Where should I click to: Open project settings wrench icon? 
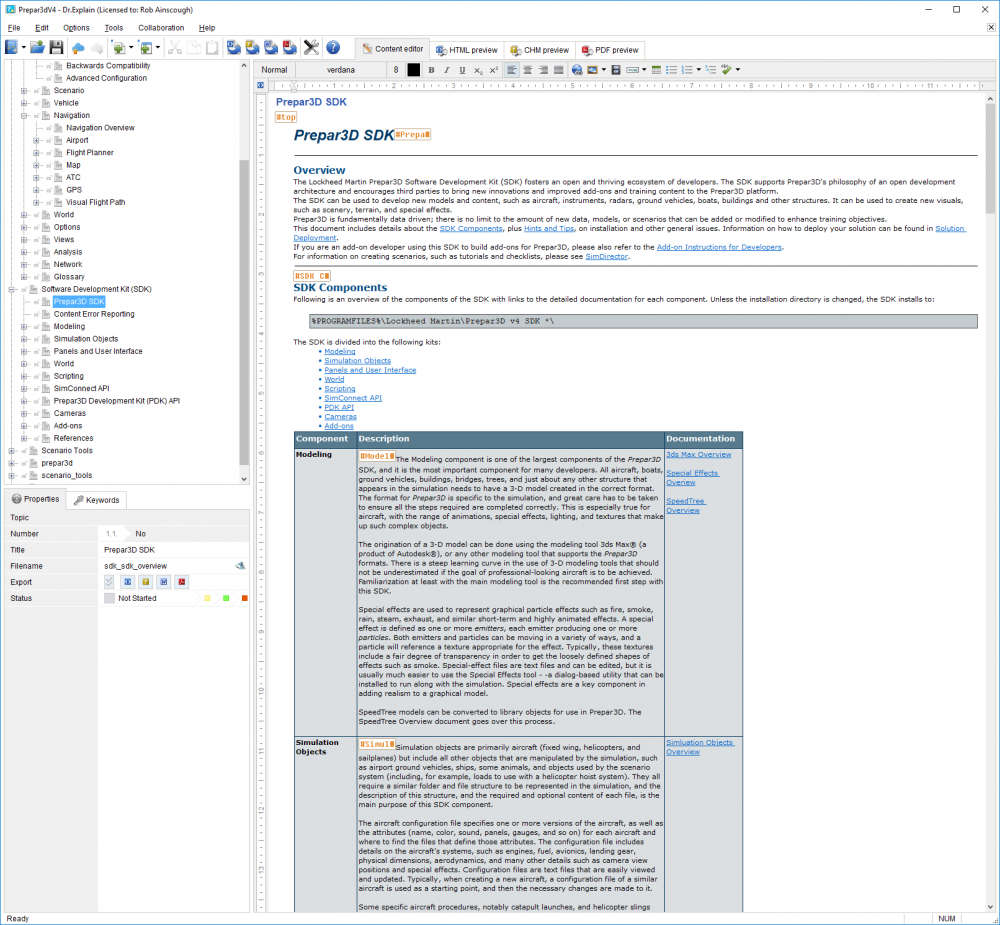(311, 47)
